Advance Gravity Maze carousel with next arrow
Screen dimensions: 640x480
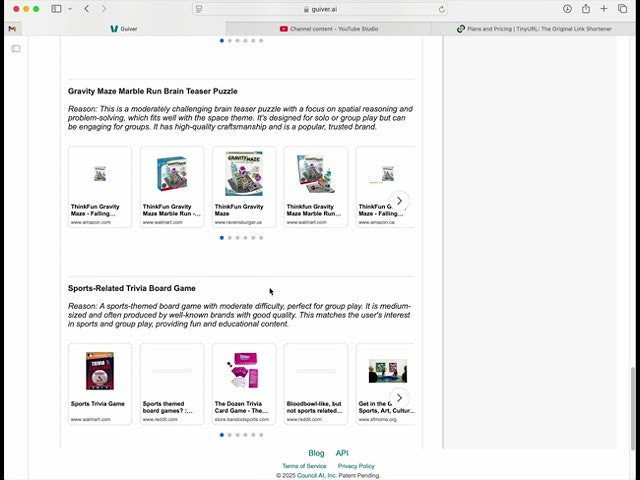click(399, 200)
